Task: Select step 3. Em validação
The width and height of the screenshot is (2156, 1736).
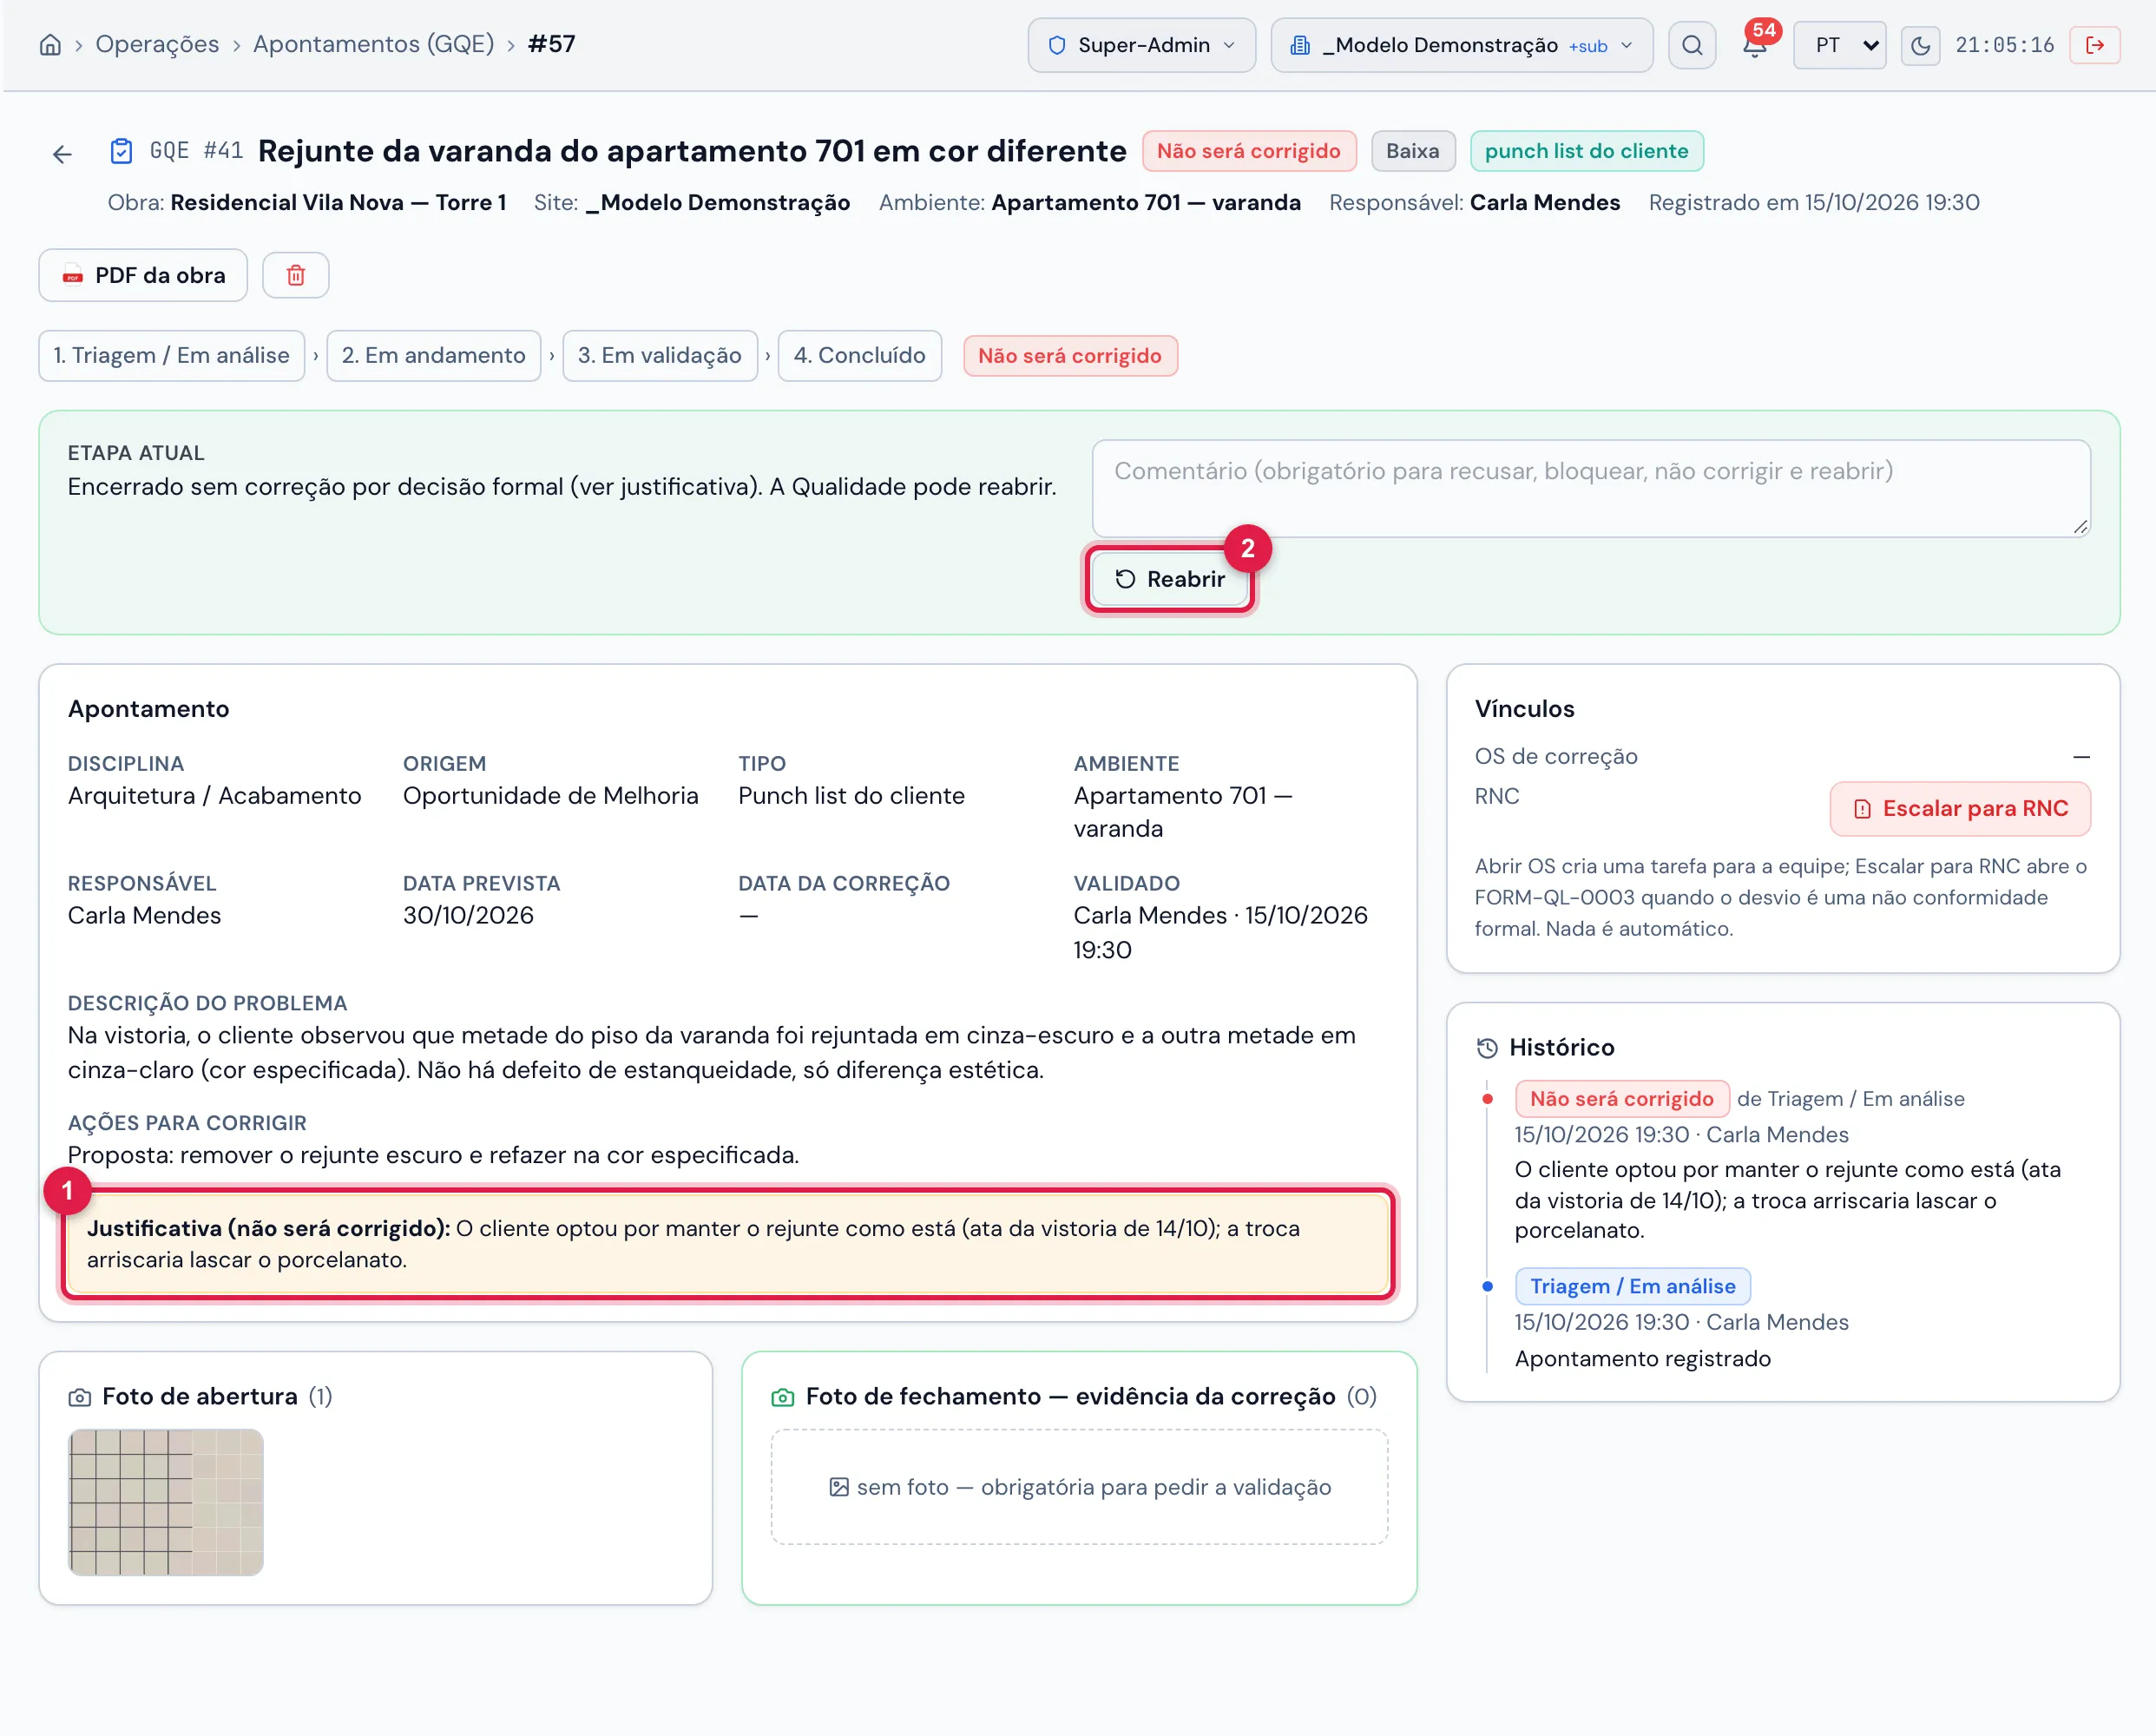Action: click(x=660, y=356)
